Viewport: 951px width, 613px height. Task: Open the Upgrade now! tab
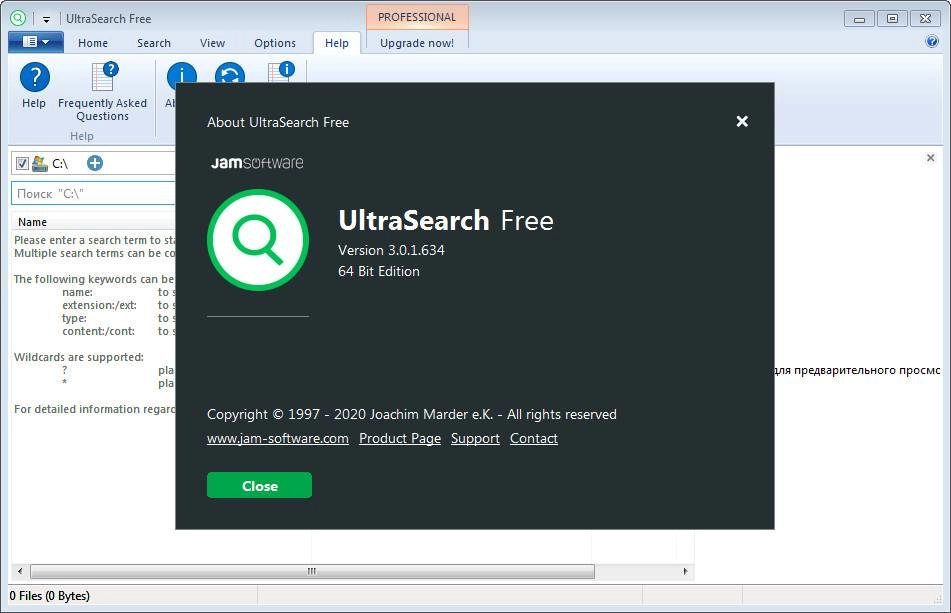[417, 43]
